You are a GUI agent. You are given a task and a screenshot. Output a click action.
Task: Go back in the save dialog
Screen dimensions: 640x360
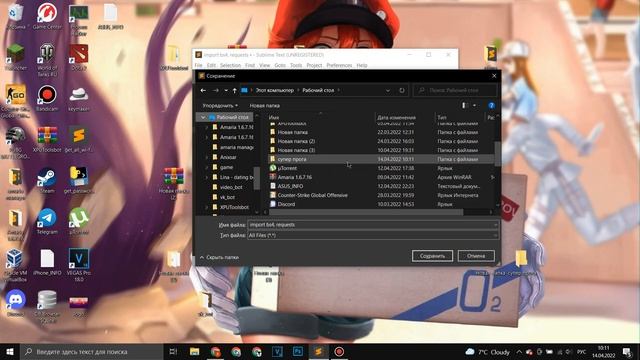pyautogui.click(x=203, y=90)
